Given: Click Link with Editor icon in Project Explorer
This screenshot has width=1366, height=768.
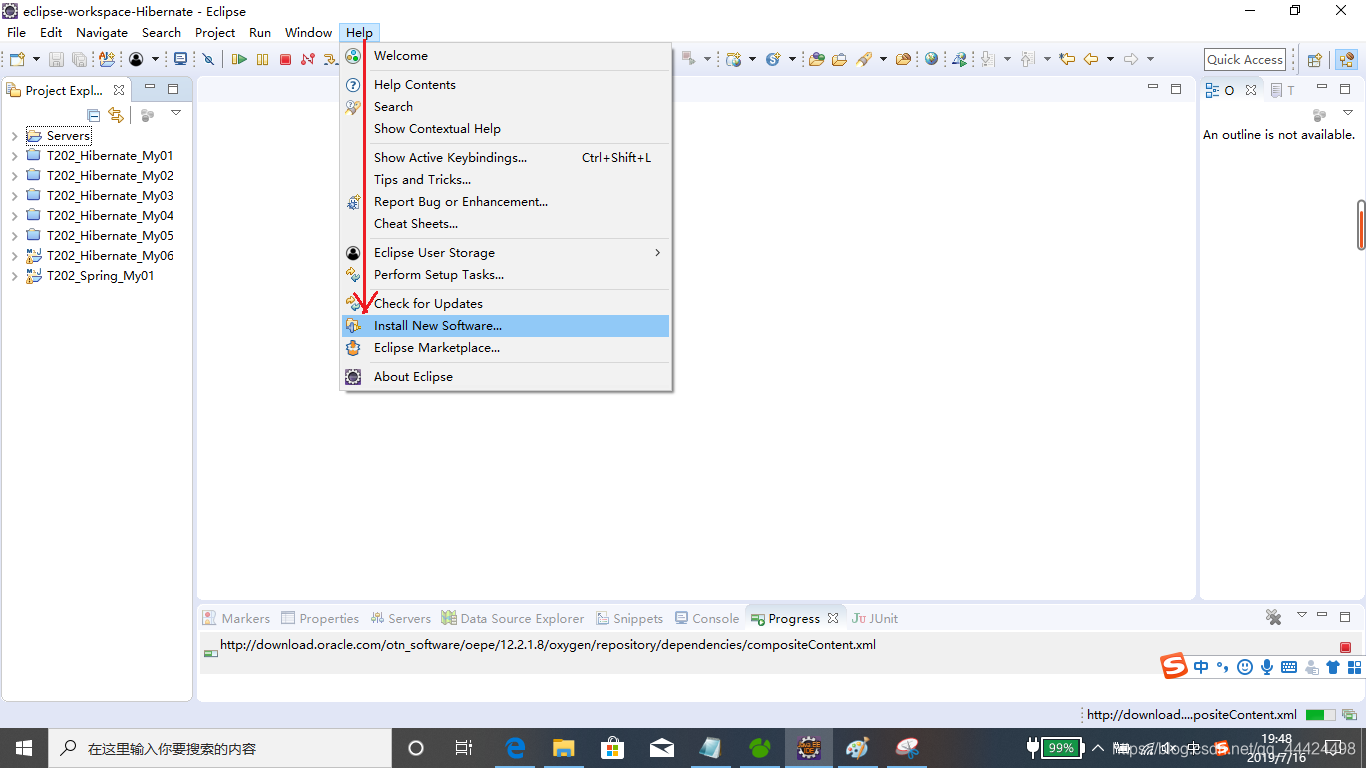Looking at the screenshot, I should click(116, 115).
